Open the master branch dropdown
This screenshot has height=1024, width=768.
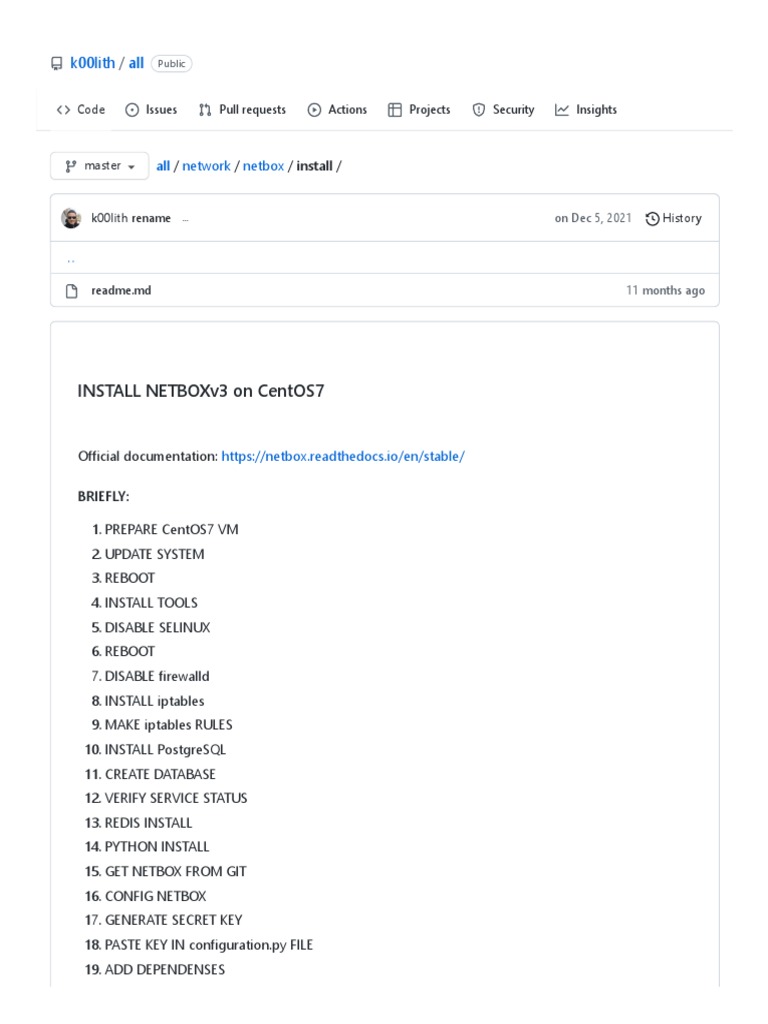coord(100,166)
